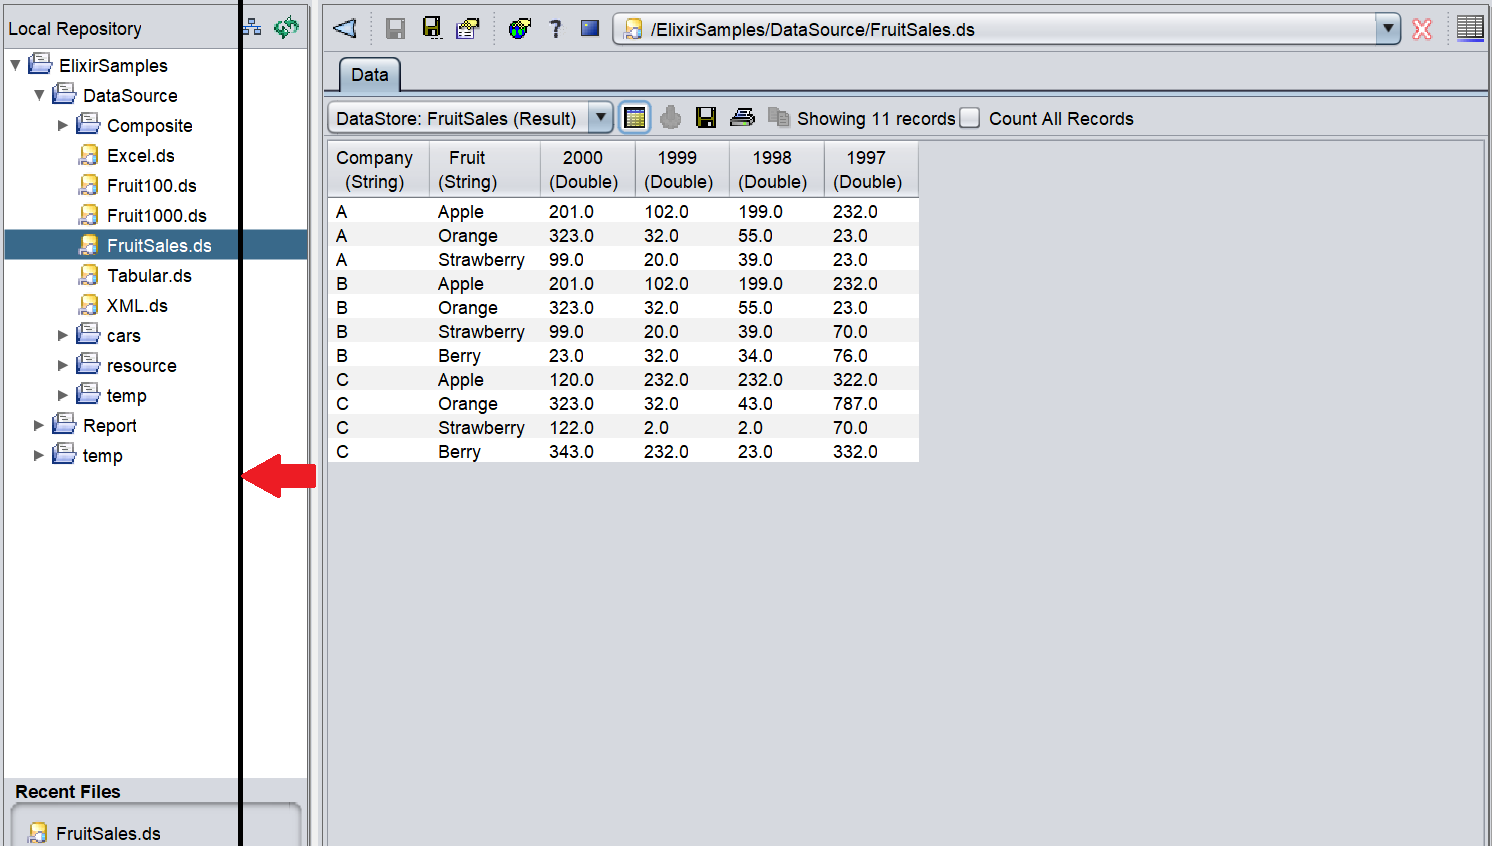Switch to the Data tab

tap(369, 75)
